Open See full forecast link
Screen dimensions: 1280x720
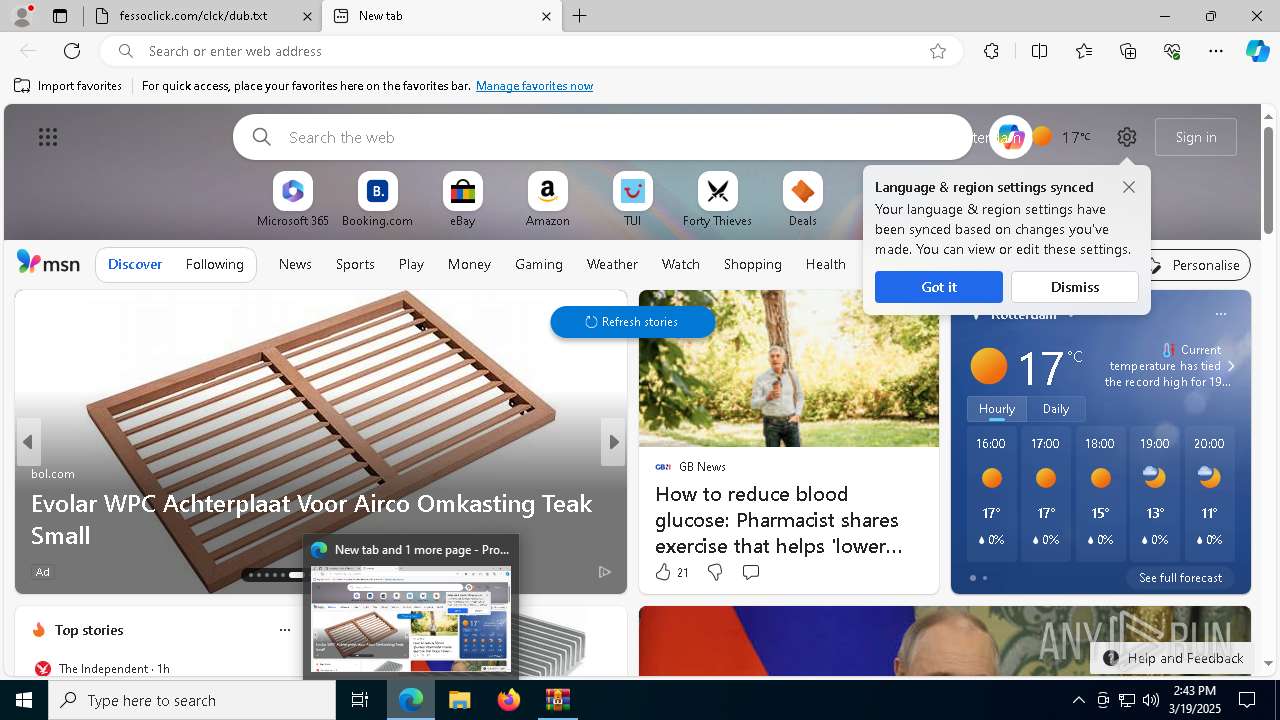(1180, 578)
